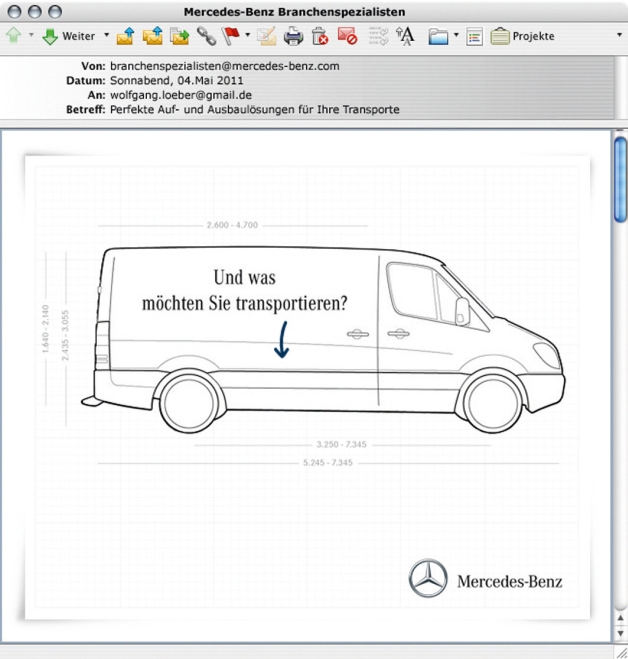628x659 pixels.
Task: Click the Weiter next-message button
Action: coord(68,36)
